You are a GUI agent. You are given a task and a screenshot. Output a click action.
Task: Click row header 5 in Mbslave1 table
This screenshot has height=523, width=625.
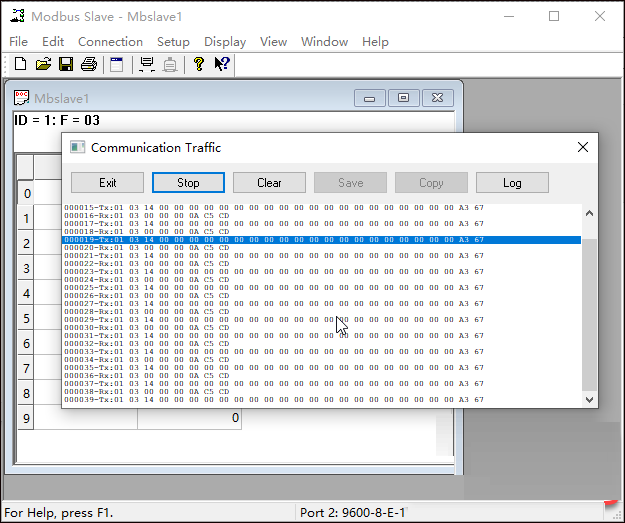coord(26,318)
